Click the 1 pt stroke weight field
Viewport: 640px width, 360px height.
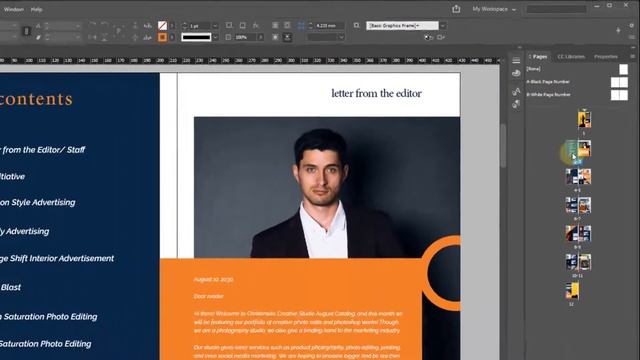pyautogui.click(x=200, y=26)
